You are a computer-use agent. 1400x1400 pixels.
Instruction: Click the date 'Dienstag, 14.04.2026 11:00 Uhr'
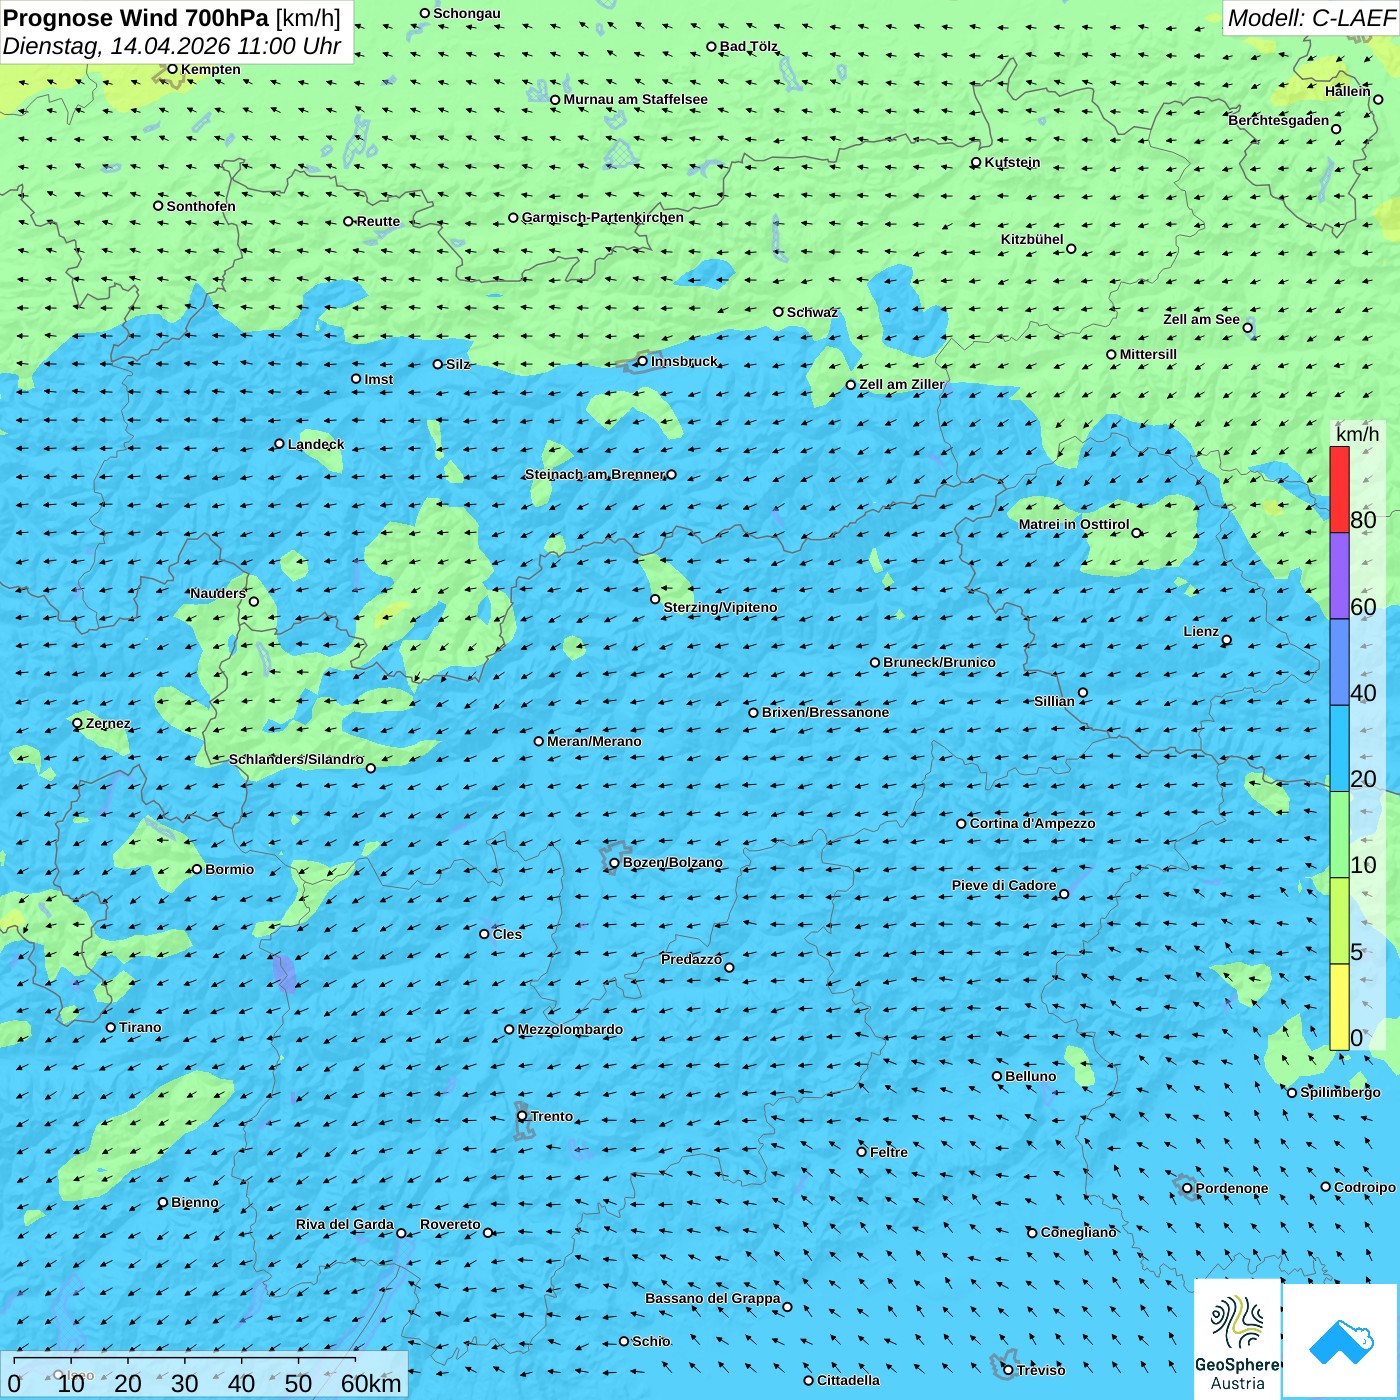(x=172, y=46)
